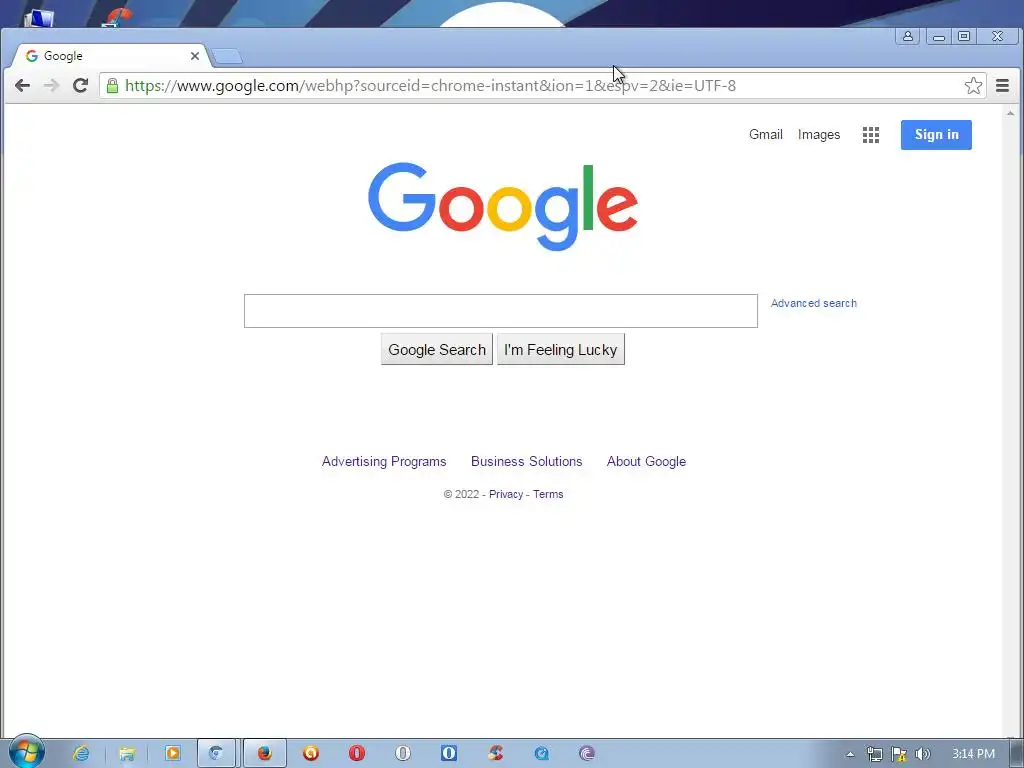This screenshot has width=1024, height=768.
Task: Launch red Opera from the taskbar
Action: click(x=357, y=753)
